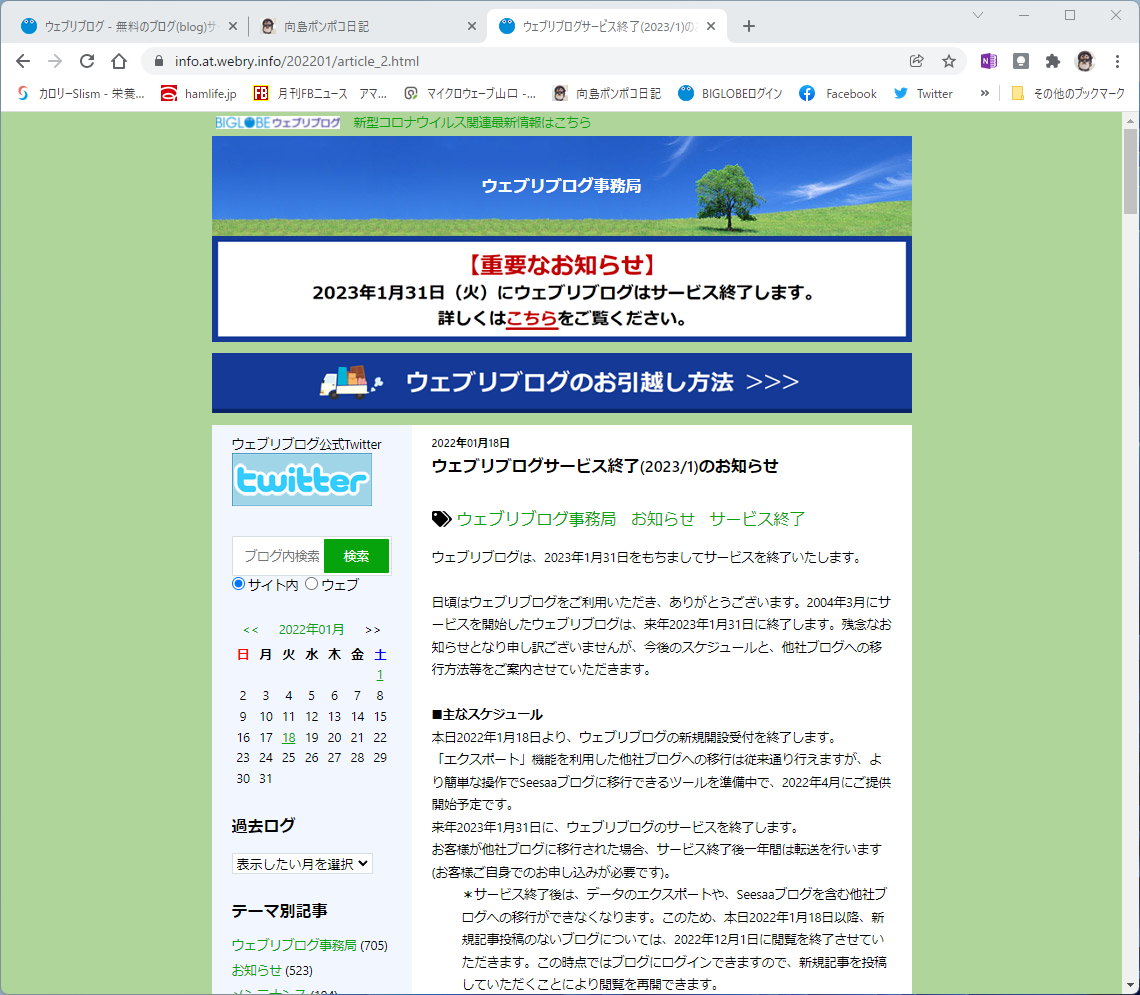Click BIGLOBE ウェブリブログ logo
Image resolution: width=1140 pixels, height=995 pixels.
click(278, 122)
